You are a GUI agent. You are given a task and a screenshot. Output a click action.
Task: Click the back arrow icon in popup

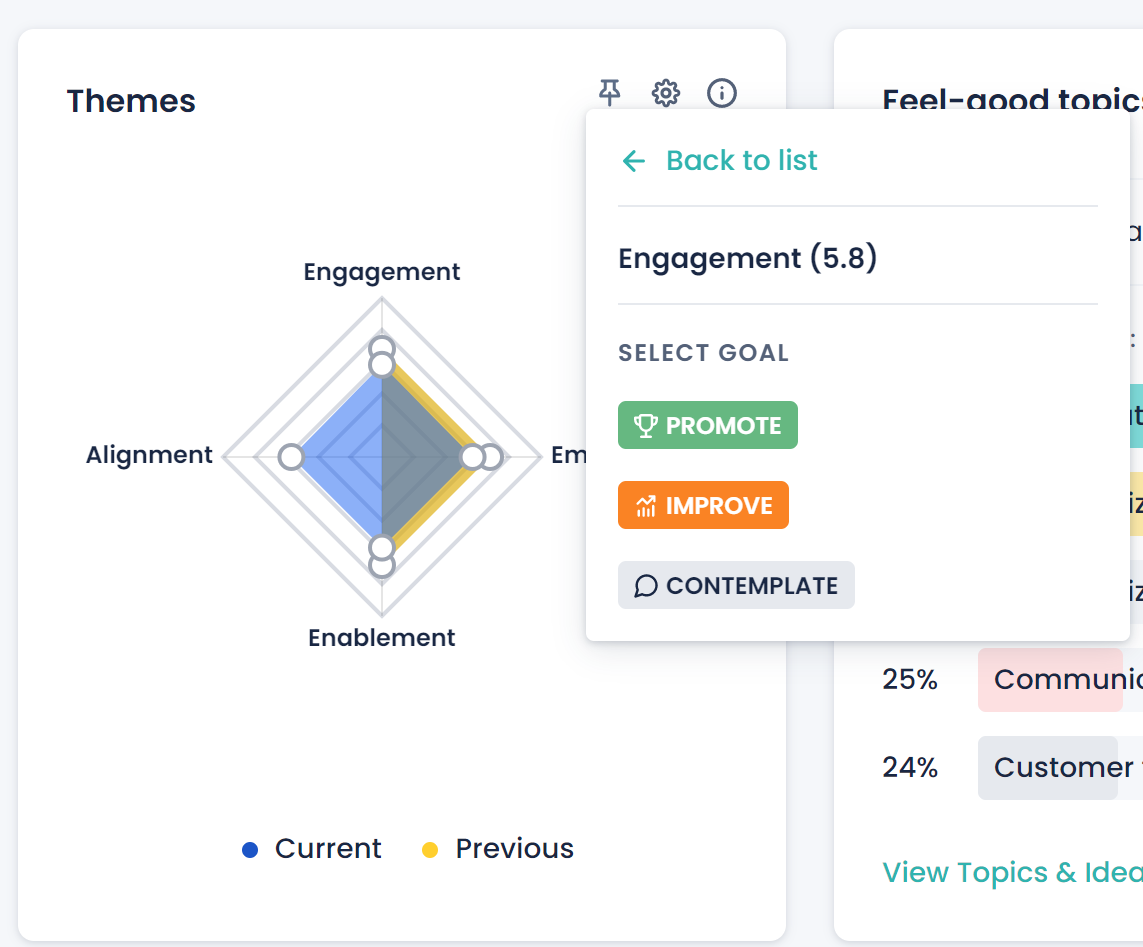pos(634,161)
